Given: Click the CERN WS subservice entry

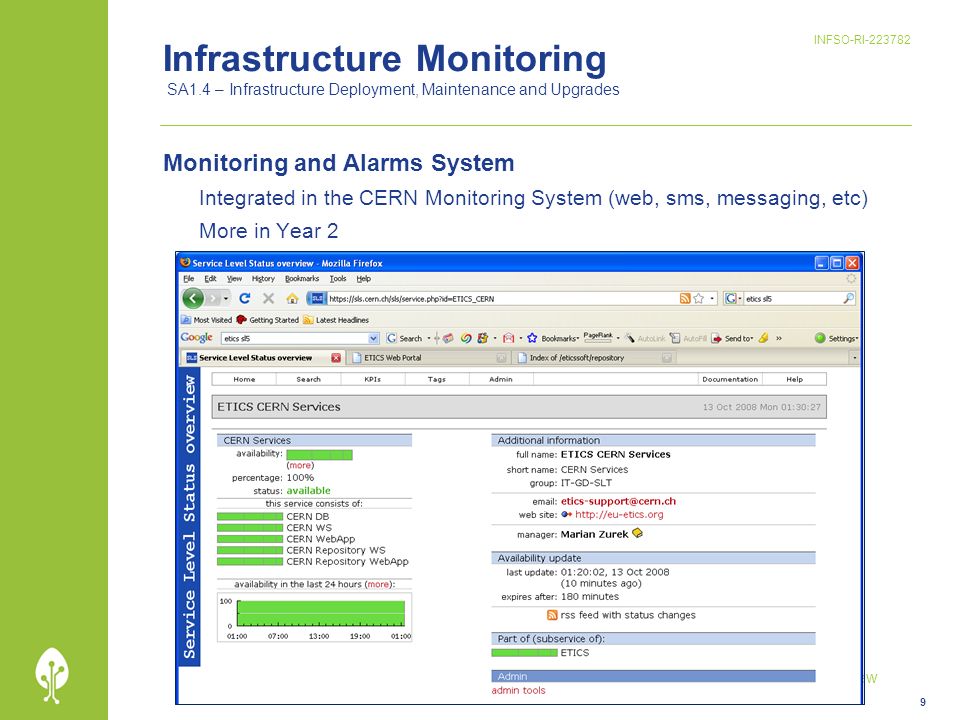Looking at the screenshot, I should tap(309, 527).
